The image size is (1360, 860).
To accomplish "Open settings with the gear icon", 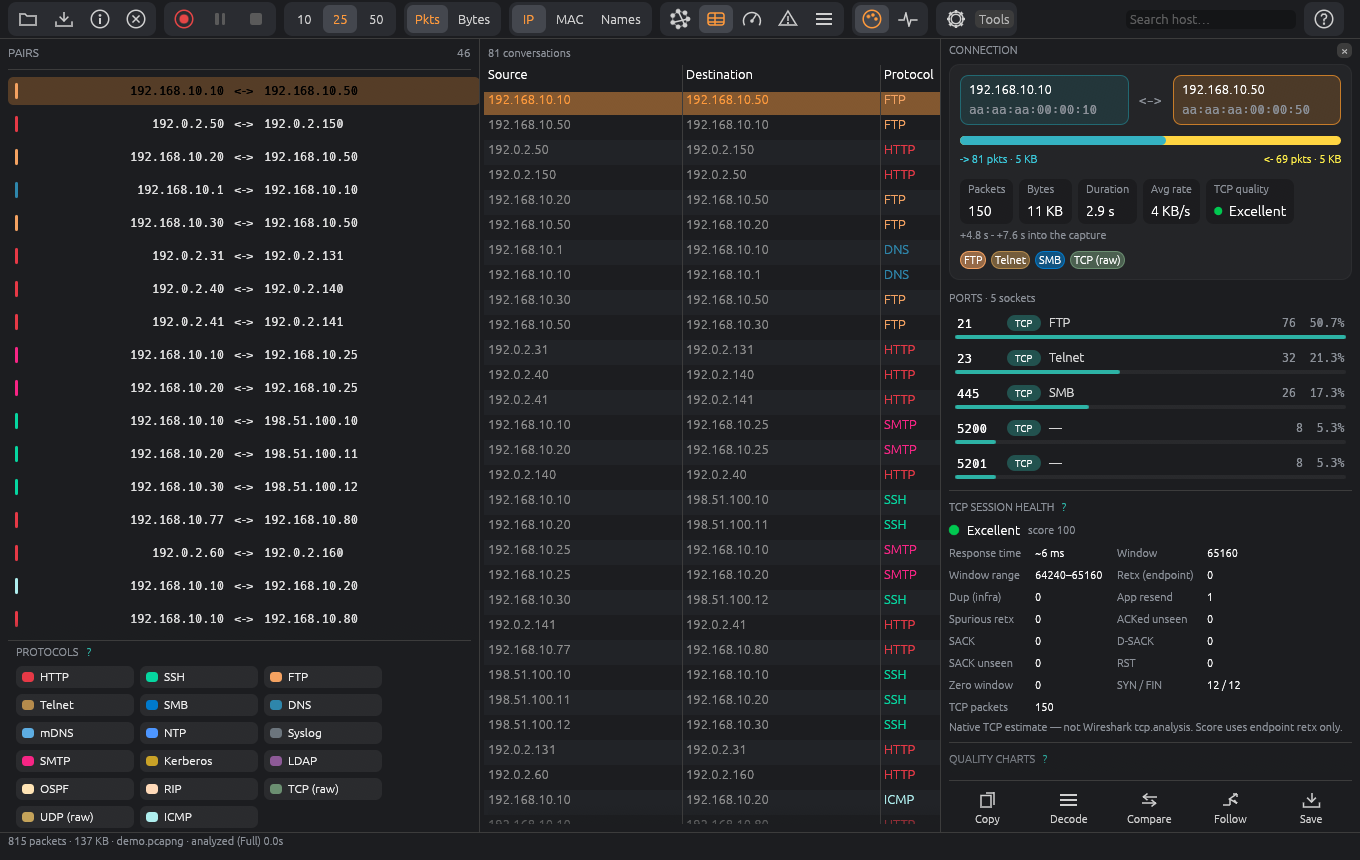I will 956,19.
